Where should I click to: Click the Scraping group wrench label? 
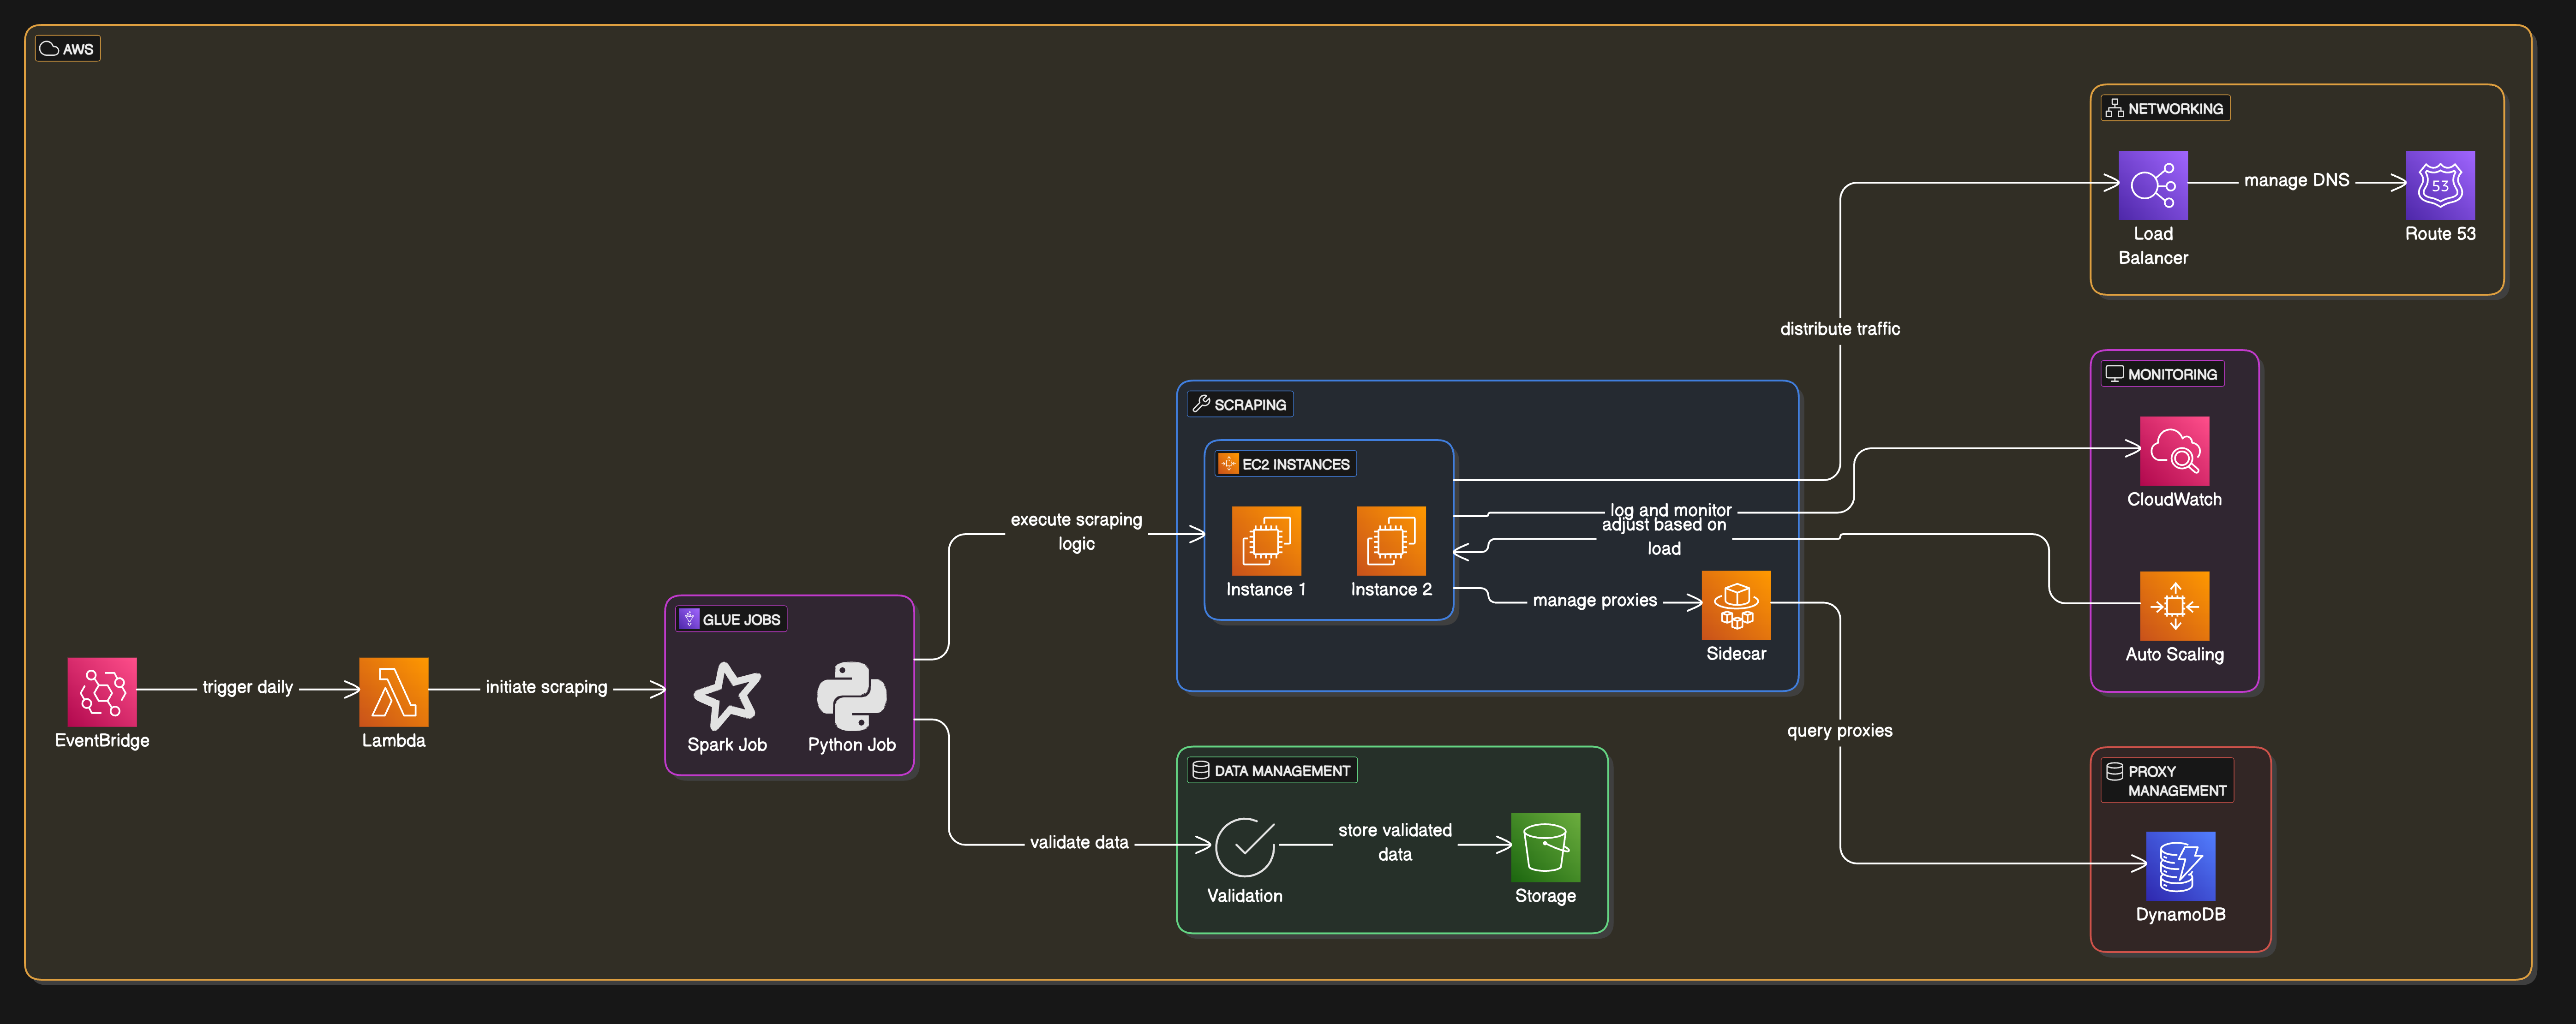[1240, 404]
